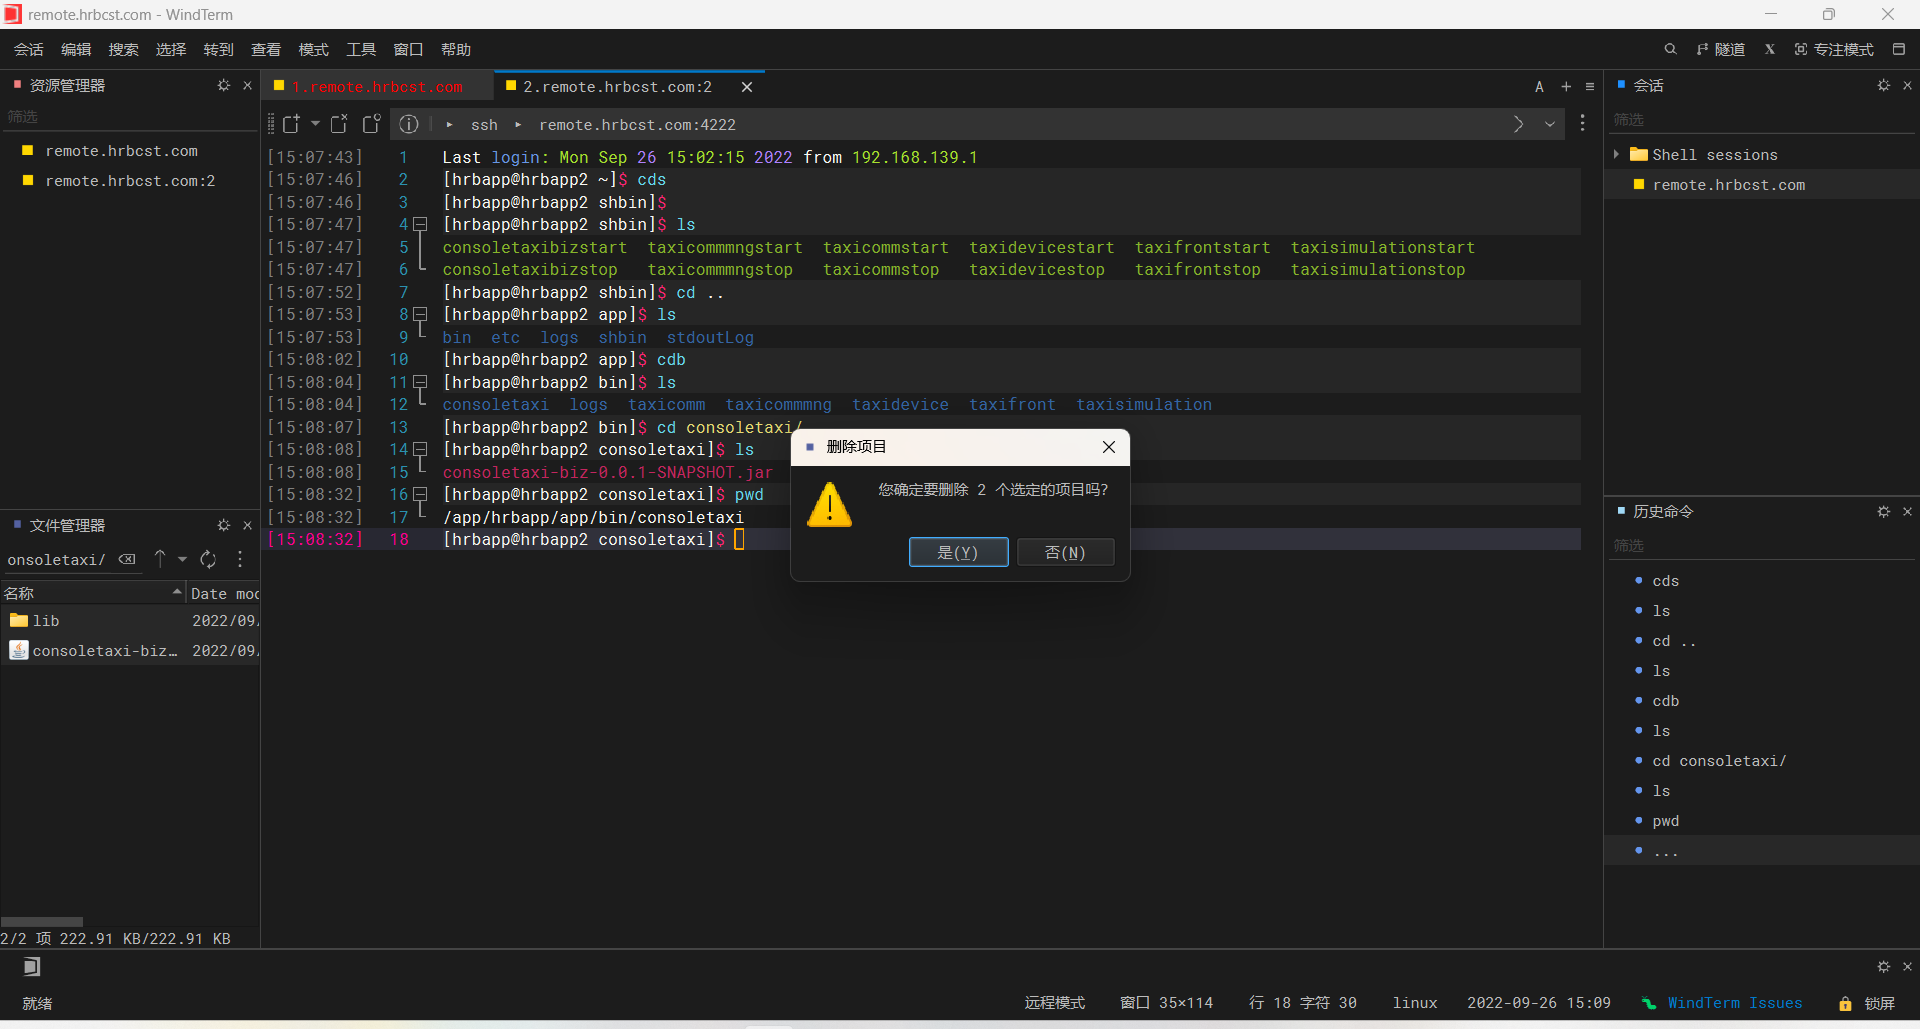Viewport: 1920px width, 1029px height.
Task: Go up one directory in file manager
Action: [160, 560]
